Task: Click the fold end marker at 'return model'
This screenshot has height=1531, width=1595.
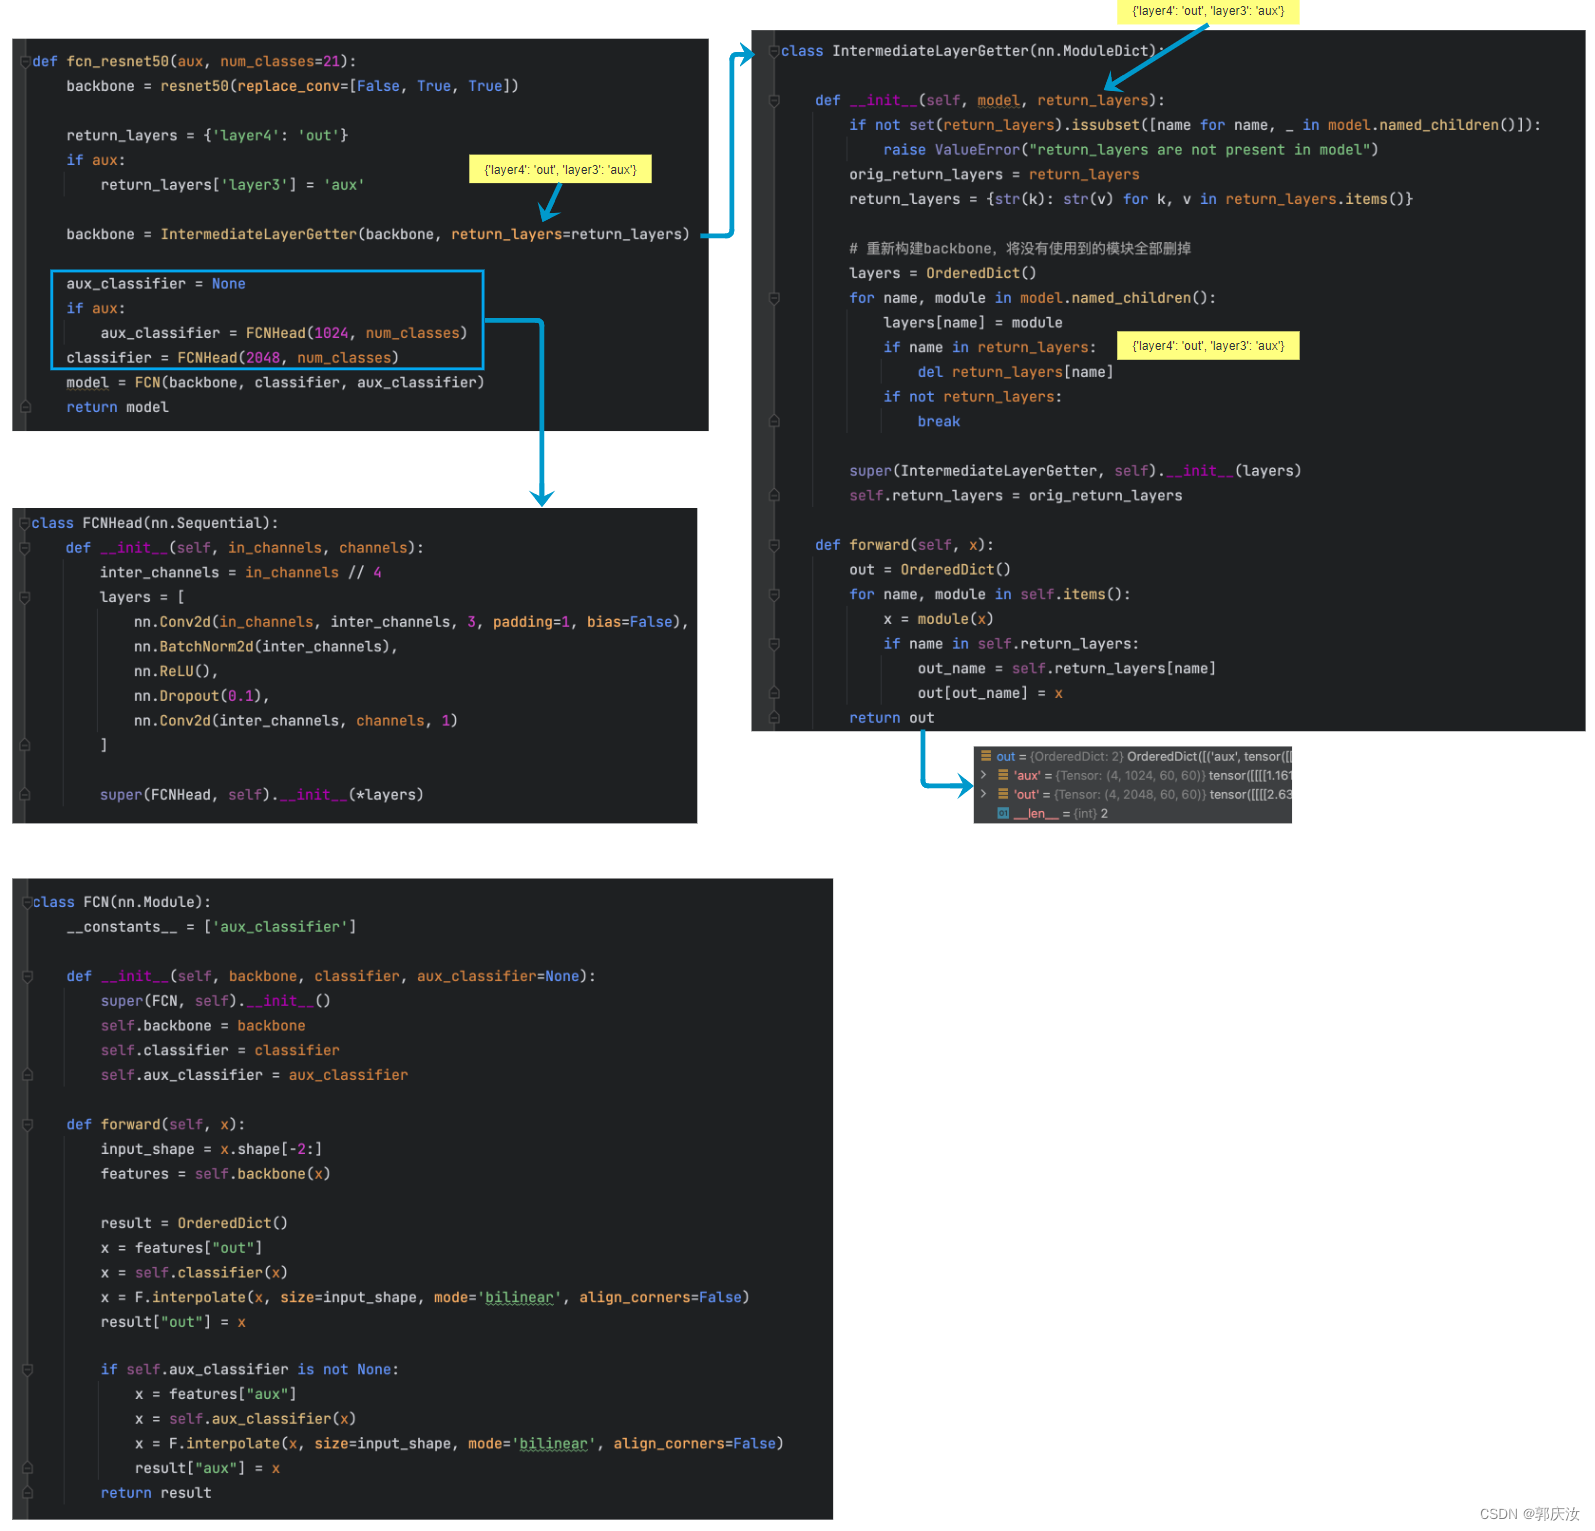Action: pyautogui.click(x=25, y=407)
